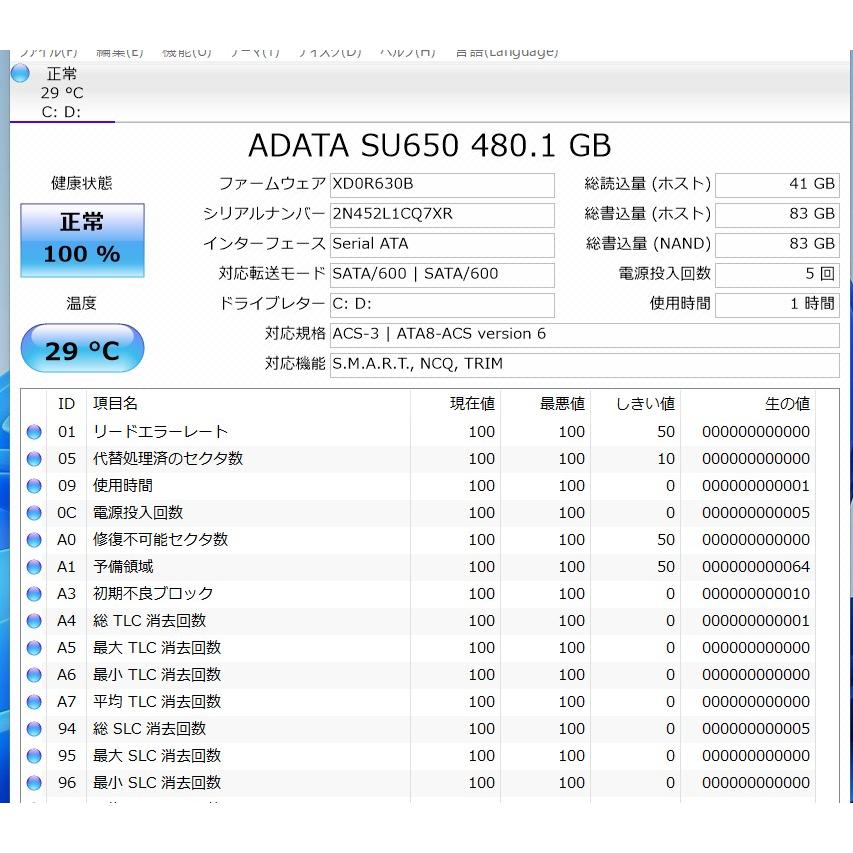Click the 総書込量 (ホスト) value 83 GB
The height and width of the screenshot is (853, 853).
click(x=777, y=214)
